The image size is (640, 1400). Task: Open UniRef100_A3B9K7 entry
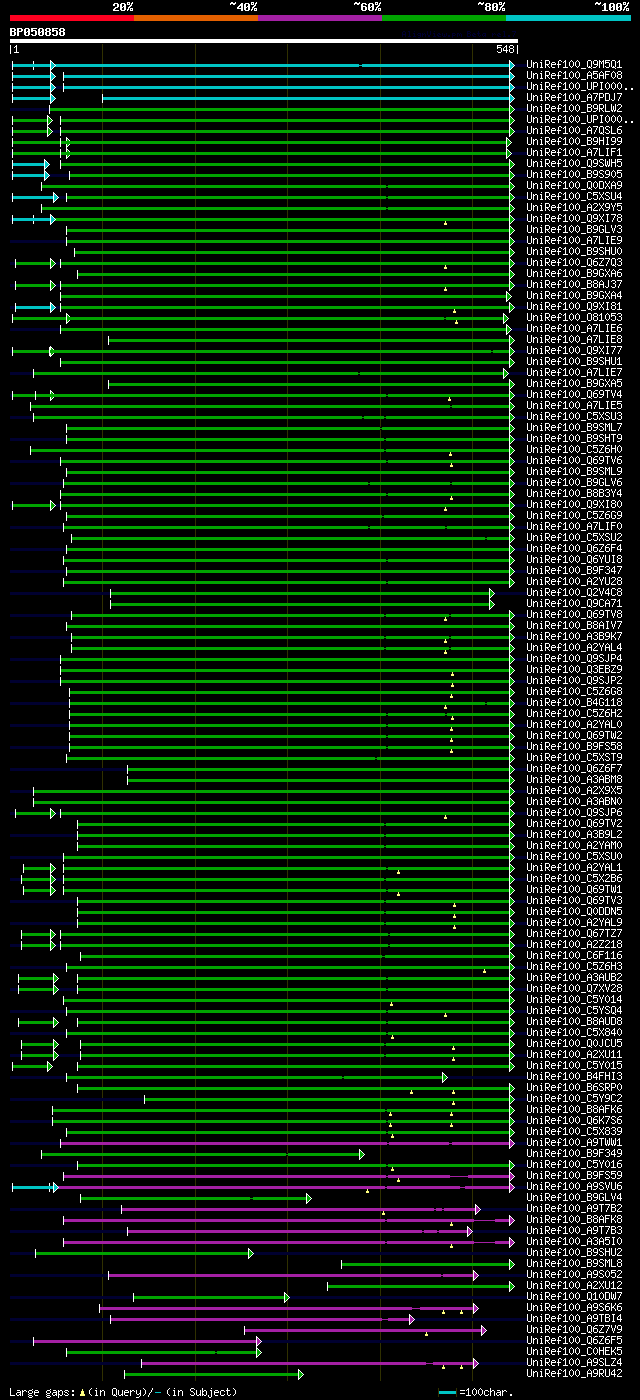coord(576,636)
